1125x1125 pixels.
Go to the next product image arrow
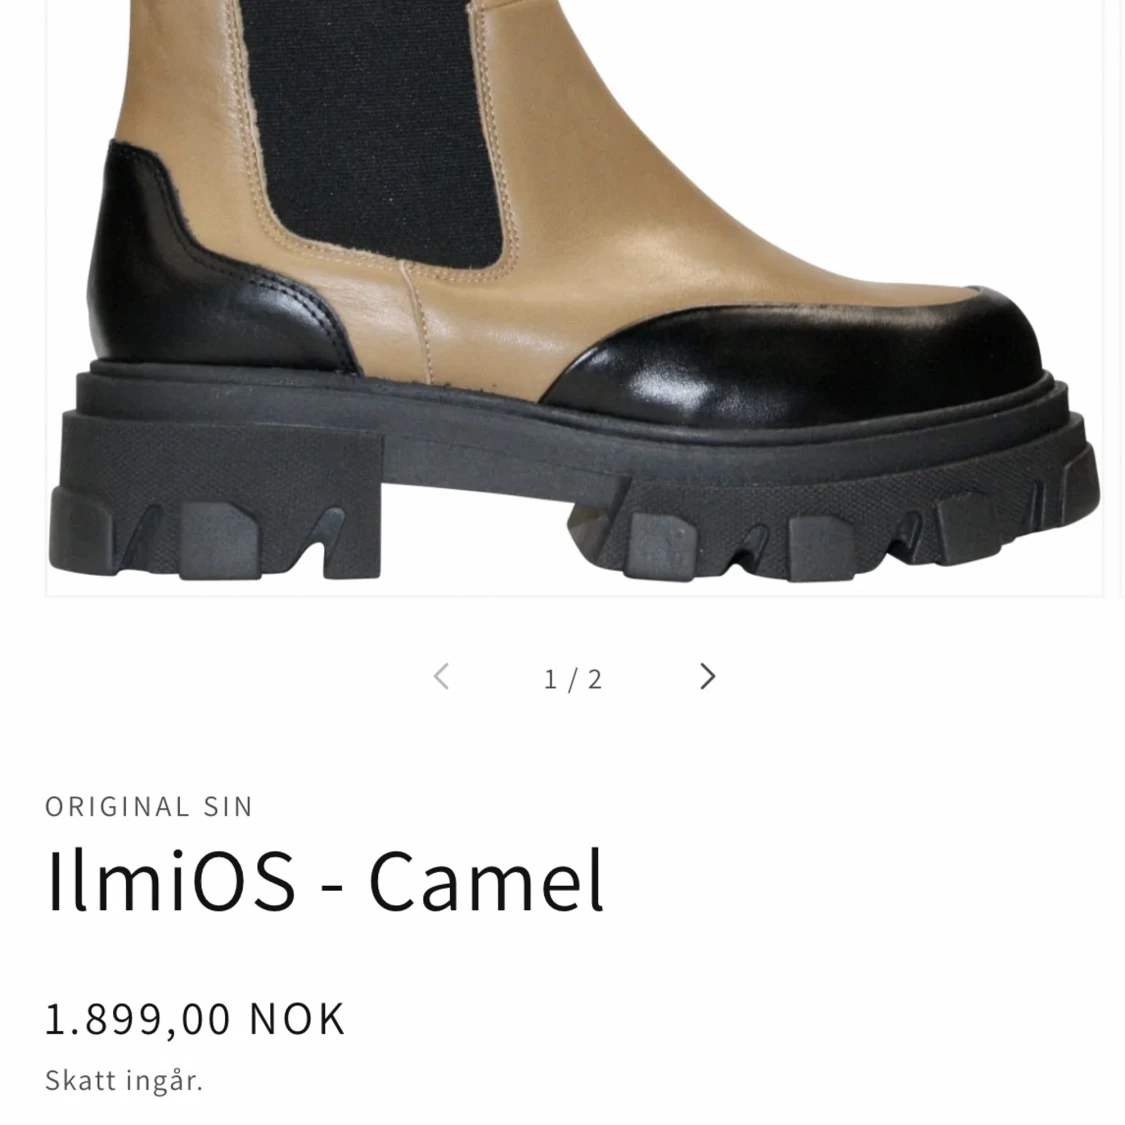pos(707,677)
